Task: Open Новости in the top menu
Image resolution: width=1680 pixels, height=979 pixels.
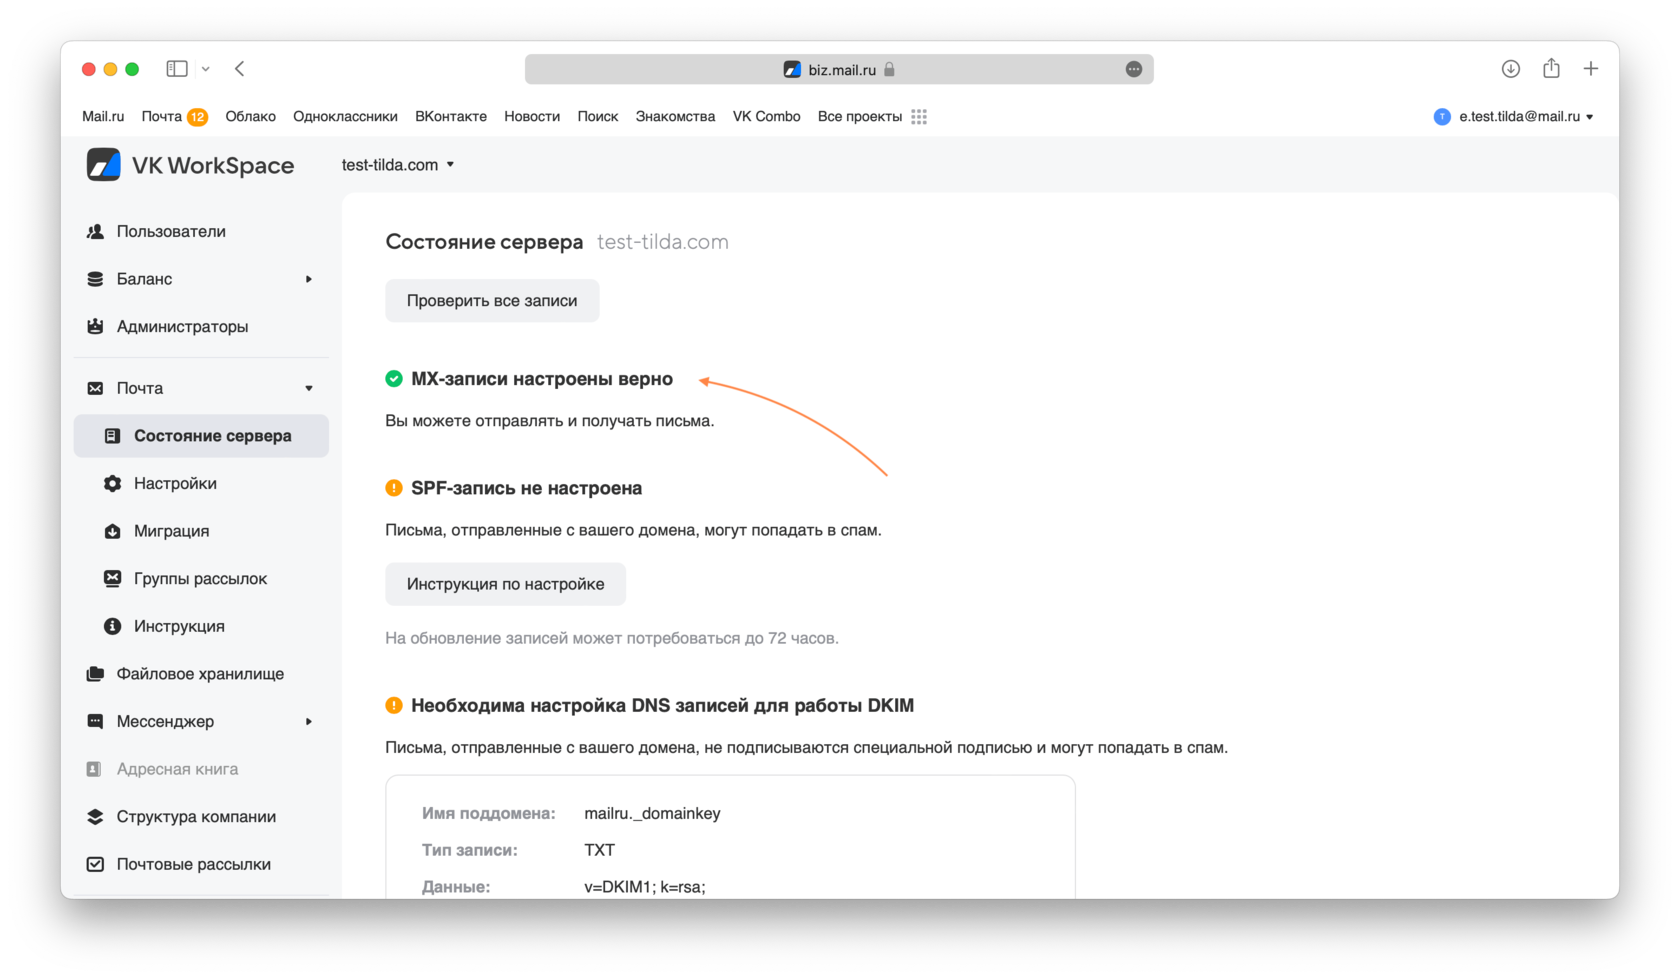Action: pyautogui.click(x=532, y=117)
